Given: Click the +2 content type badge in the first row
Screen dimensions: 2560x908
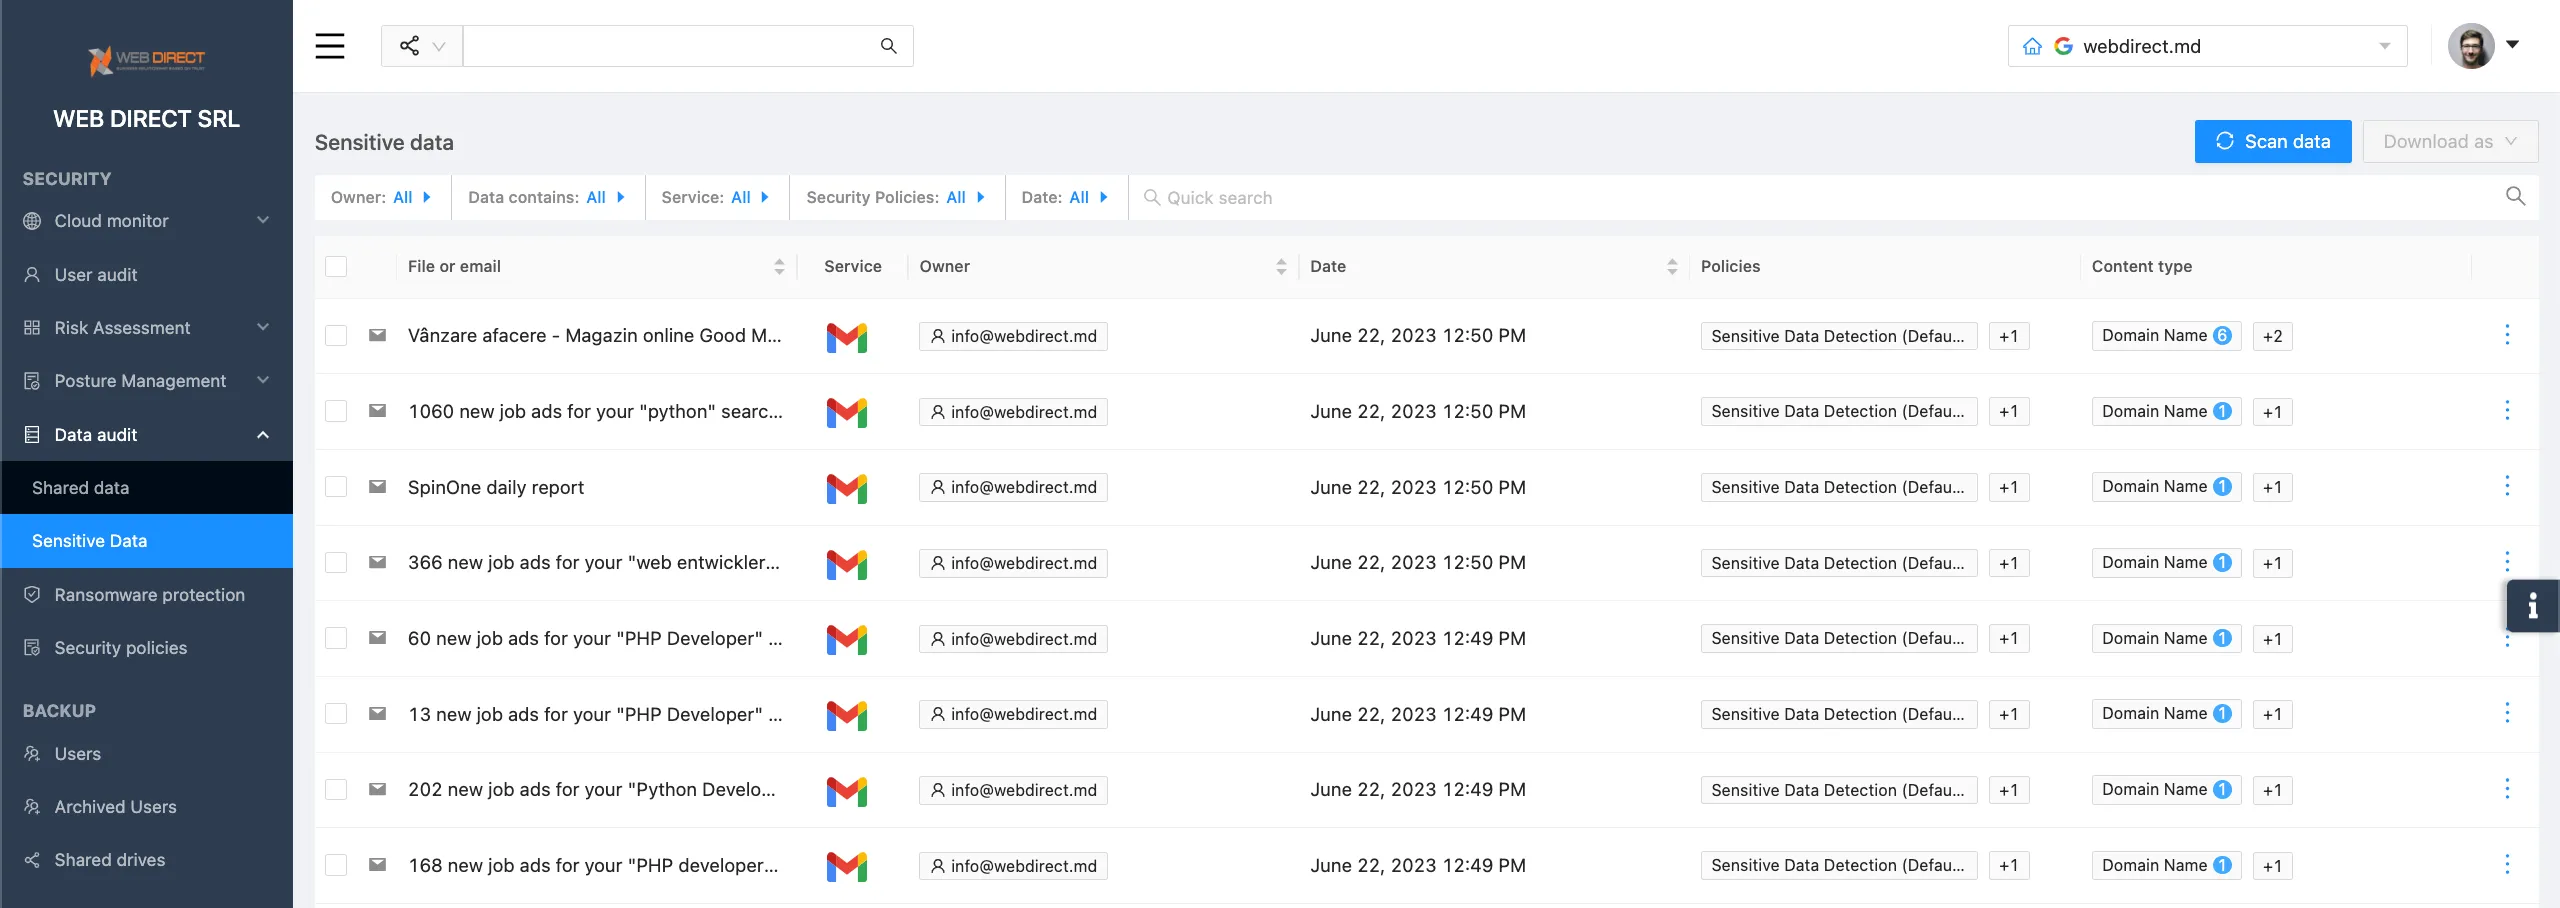Looking at the screenshot, I should click(x=2272, y=337).
